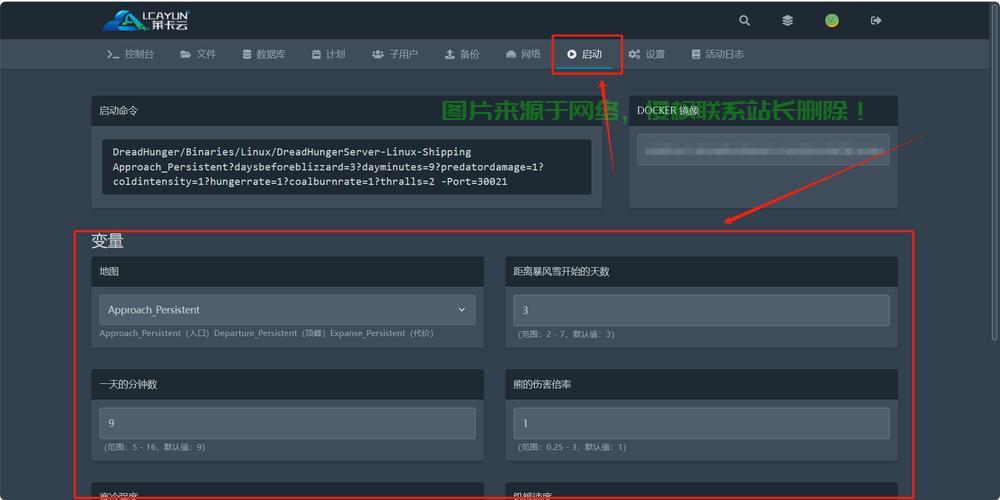
Task: Click the search magnifier icon in header
Action: [x=744, y=20]
